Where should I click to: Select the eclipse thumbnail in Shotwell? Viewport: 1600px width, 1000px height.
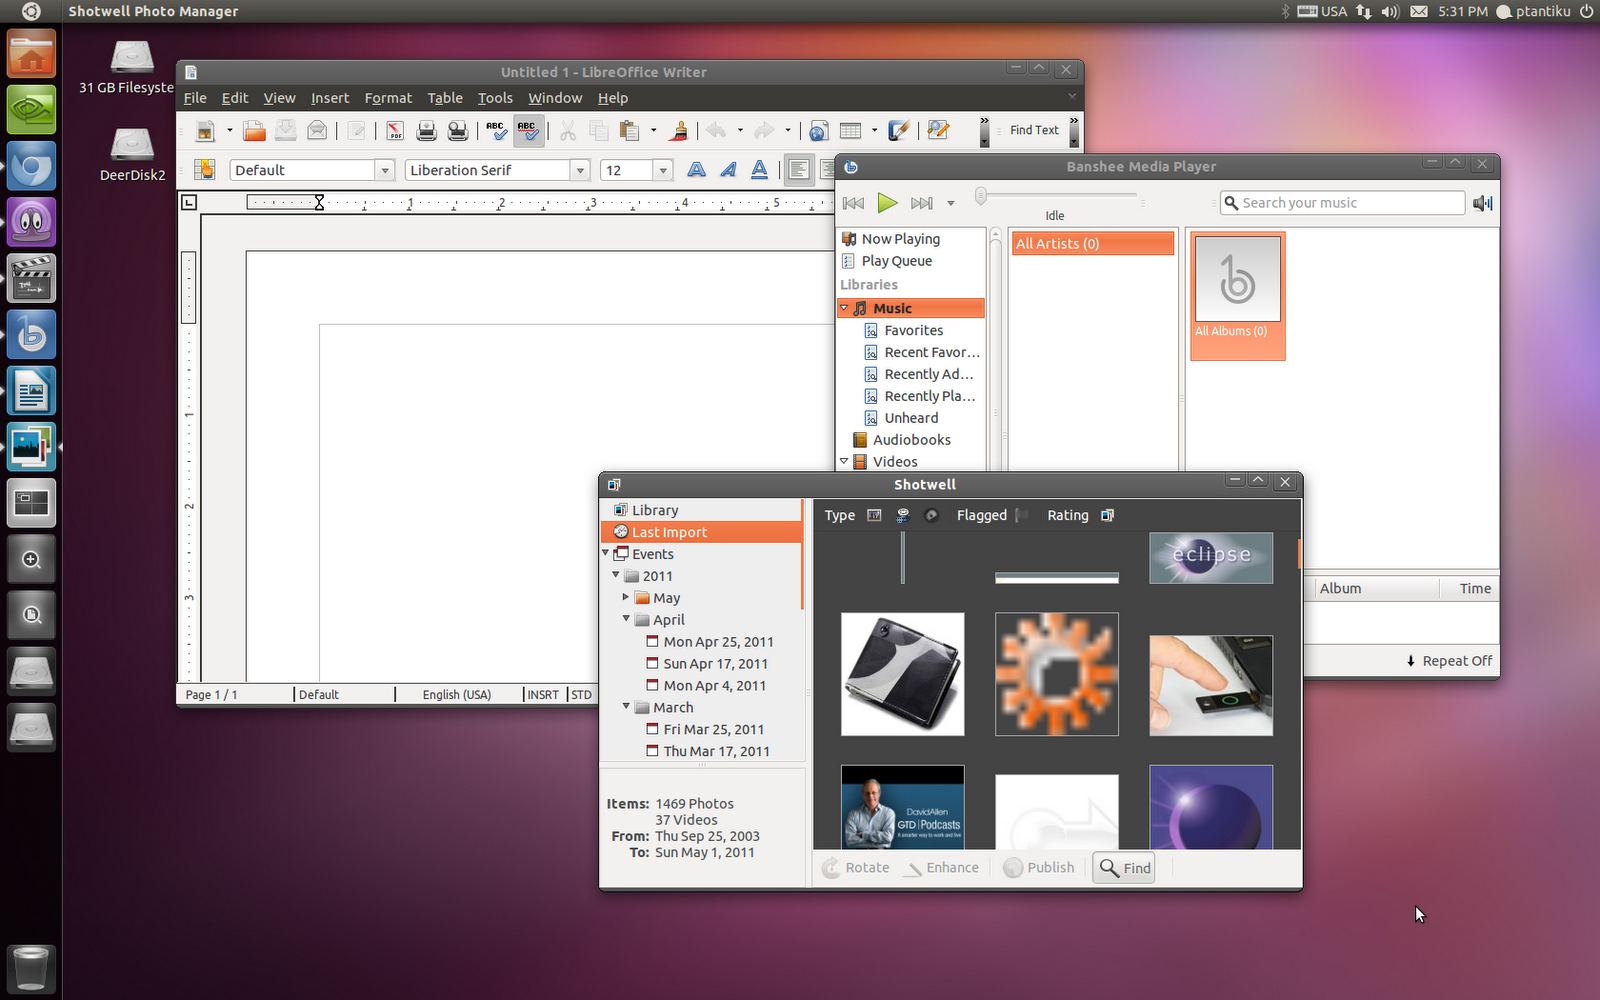pos(1211,557)
